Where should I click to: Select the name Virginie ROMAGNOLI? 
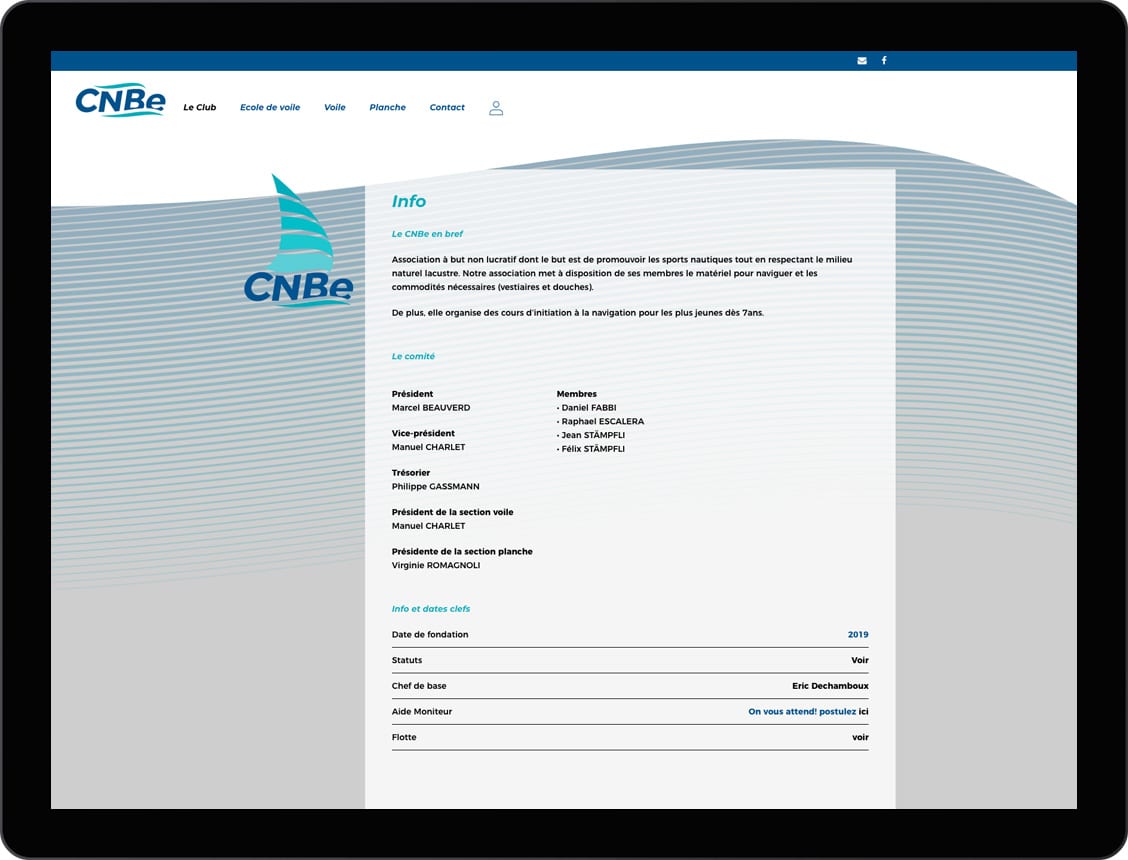click(436, 566)
